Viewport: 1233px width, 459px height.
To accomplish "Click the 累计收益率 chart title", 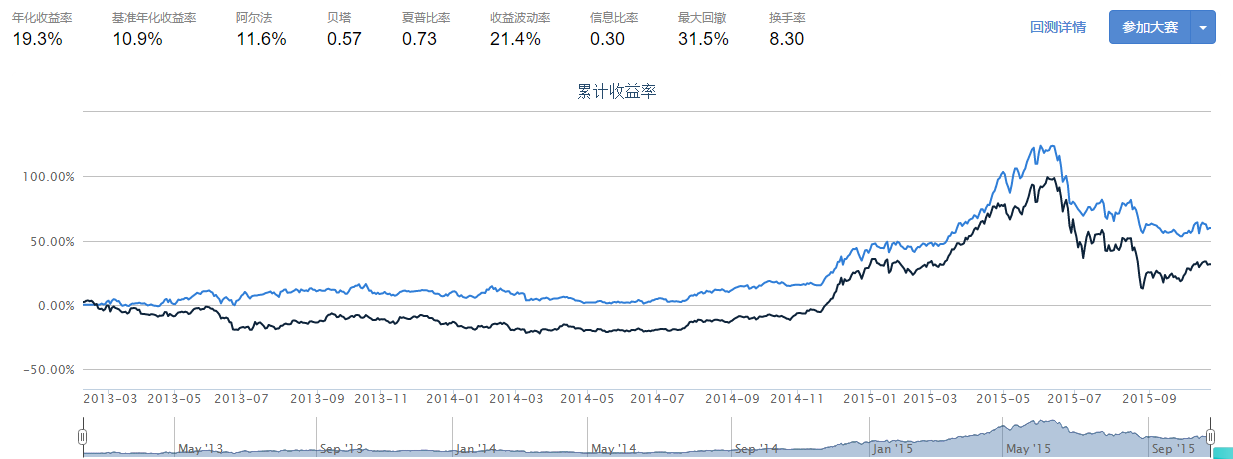I will (x=616, y=92).
